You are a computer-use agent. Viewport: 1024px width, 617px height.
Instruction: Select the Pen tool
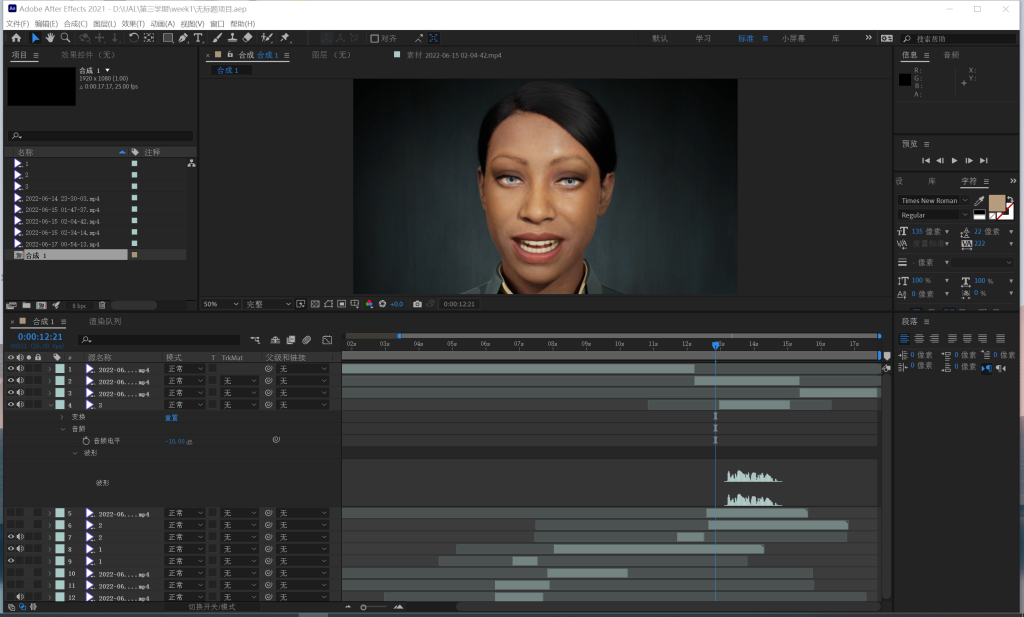(183, 38)
